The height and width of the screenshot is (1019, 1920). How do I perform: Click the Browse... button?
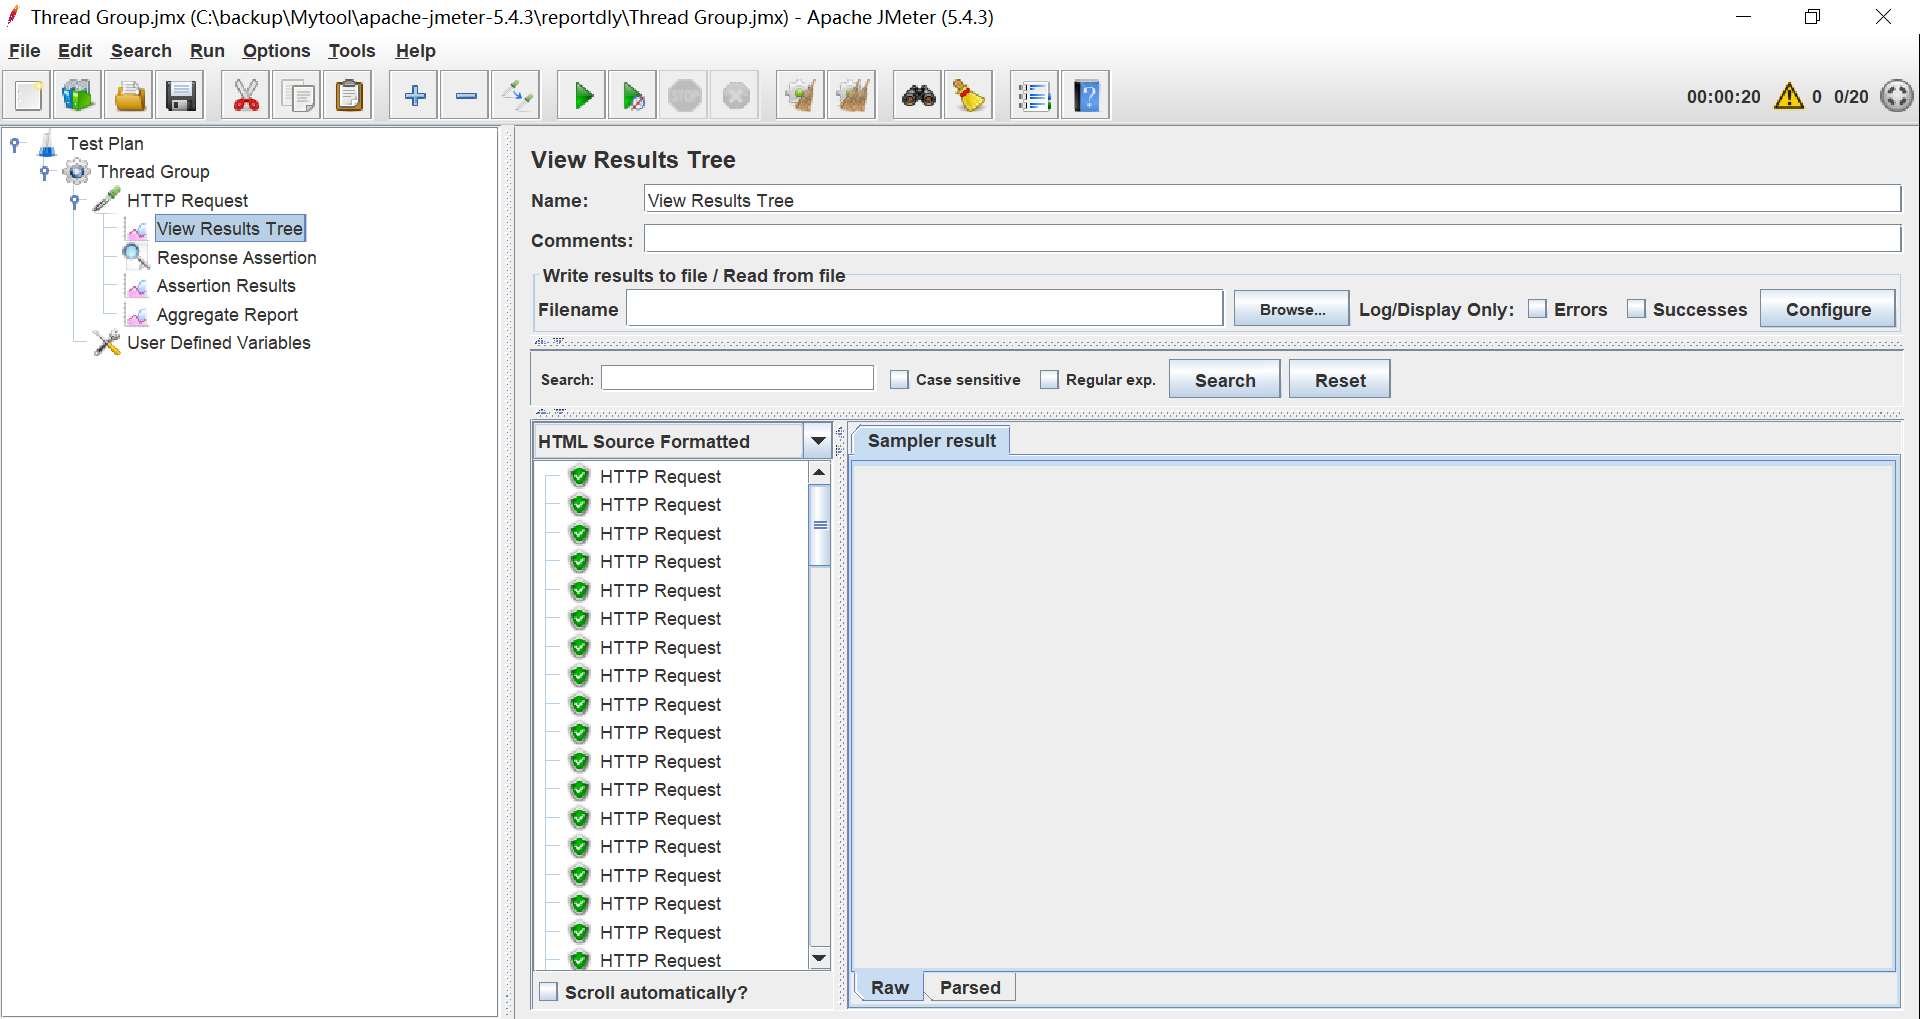tap(1292, 309)
